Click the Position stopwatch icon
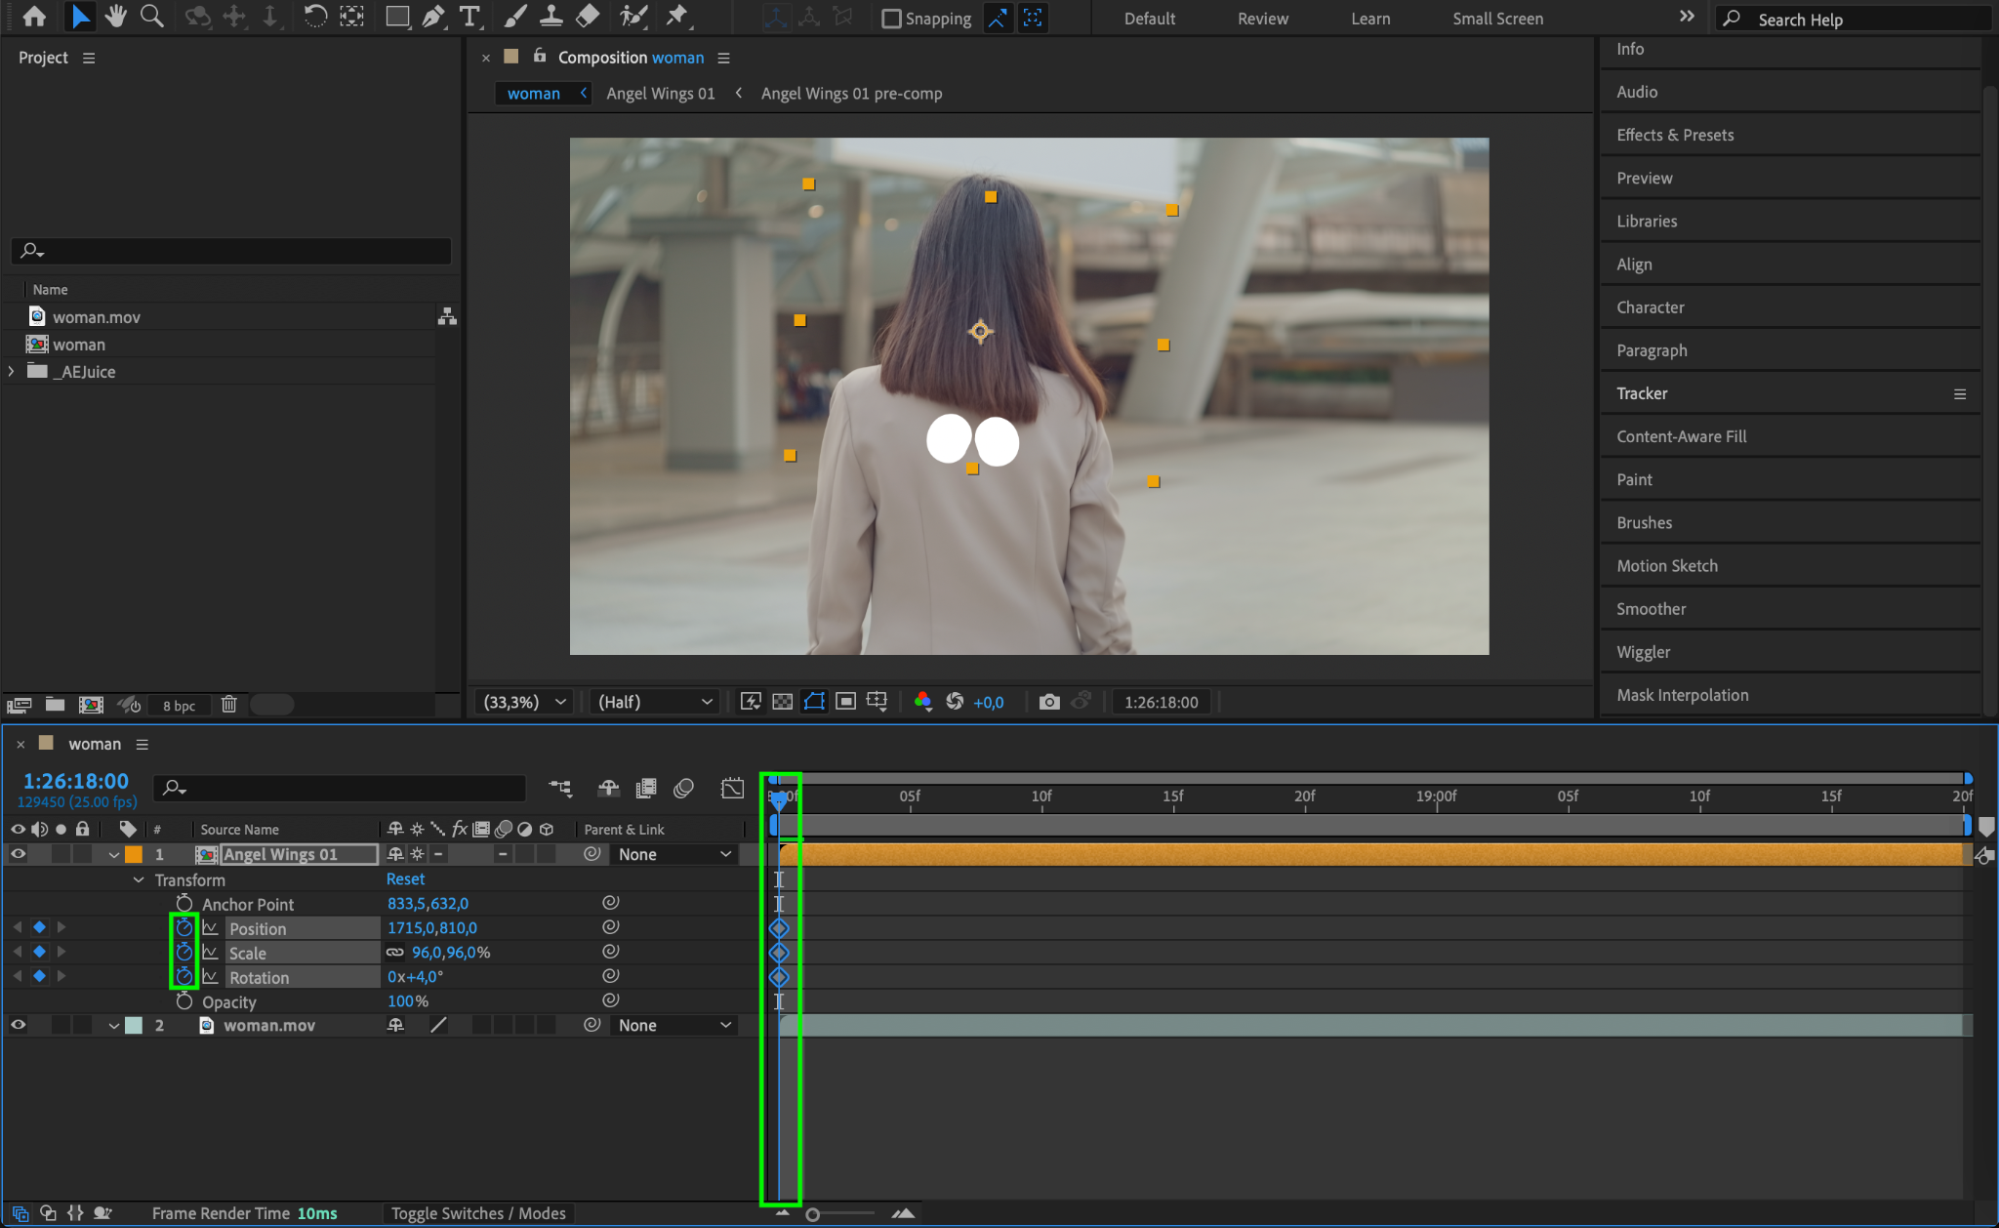Screen dimensions: 1999x1228 (184, 928)
